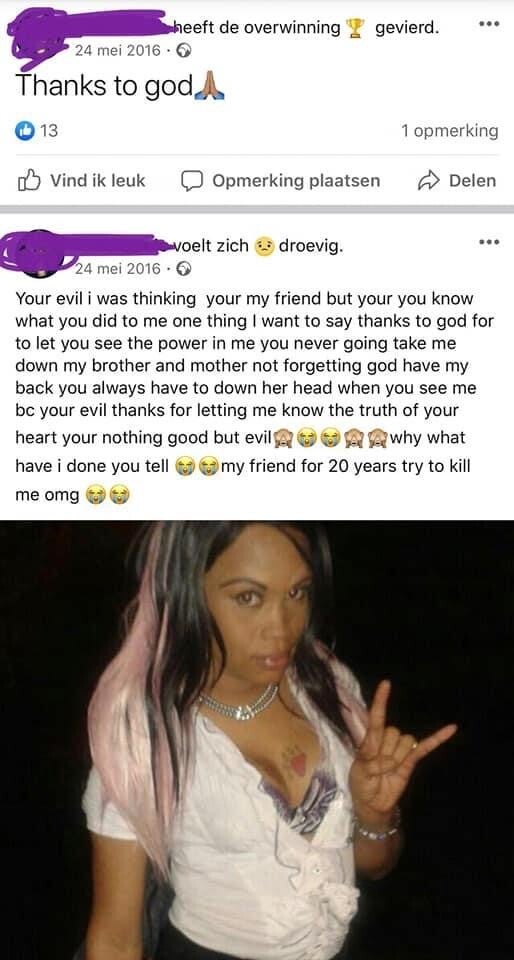The width and height of the screenshot is (514, 960).
Task: Share the post with the Delen button
Action: (x=456, y=181)
